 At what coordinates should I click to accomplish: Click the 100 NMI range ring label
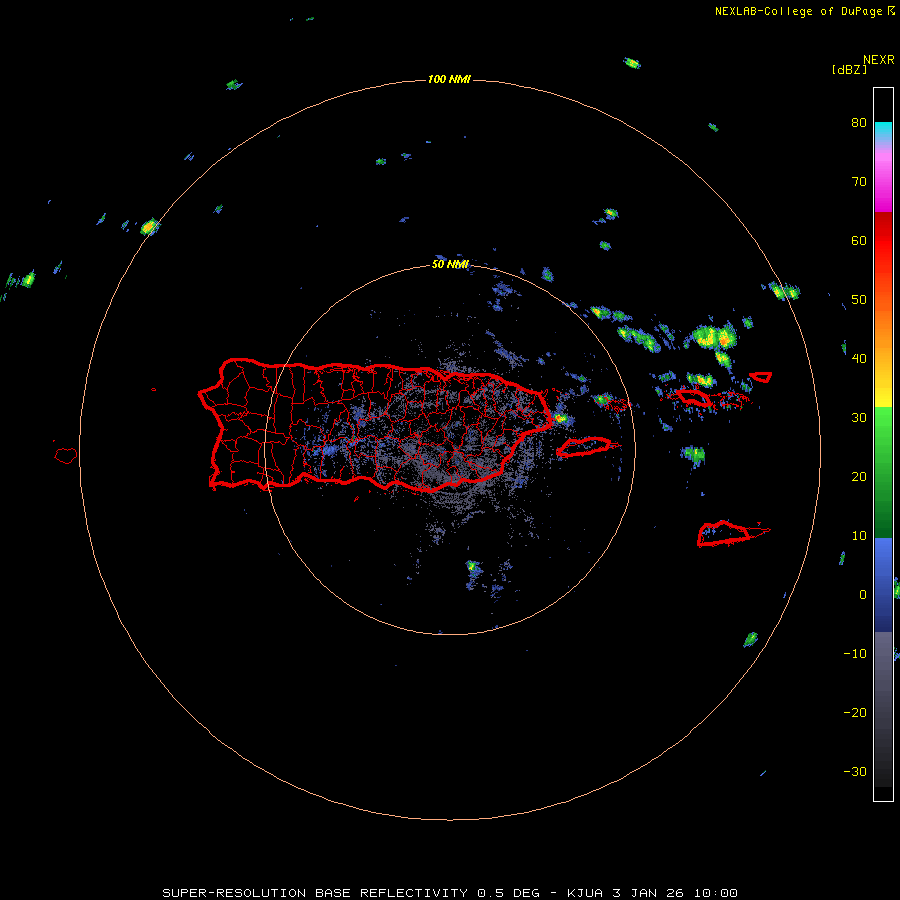449,79
